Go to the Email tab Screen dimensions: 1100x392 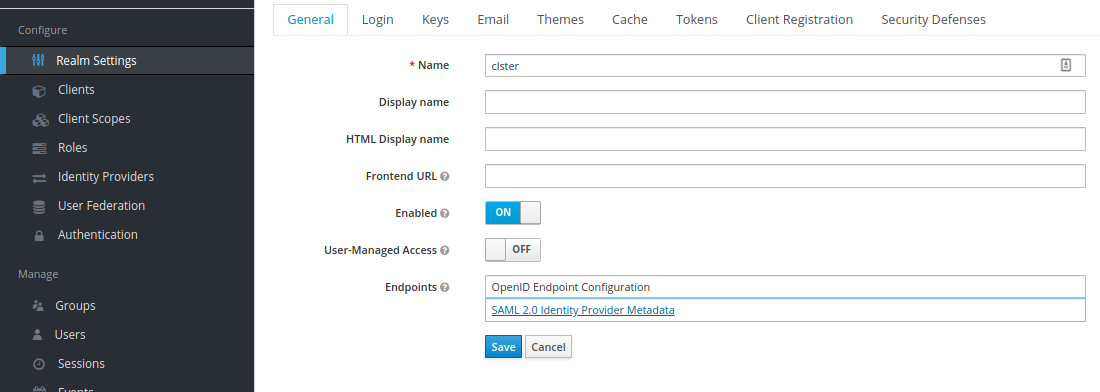coord(493,20)
